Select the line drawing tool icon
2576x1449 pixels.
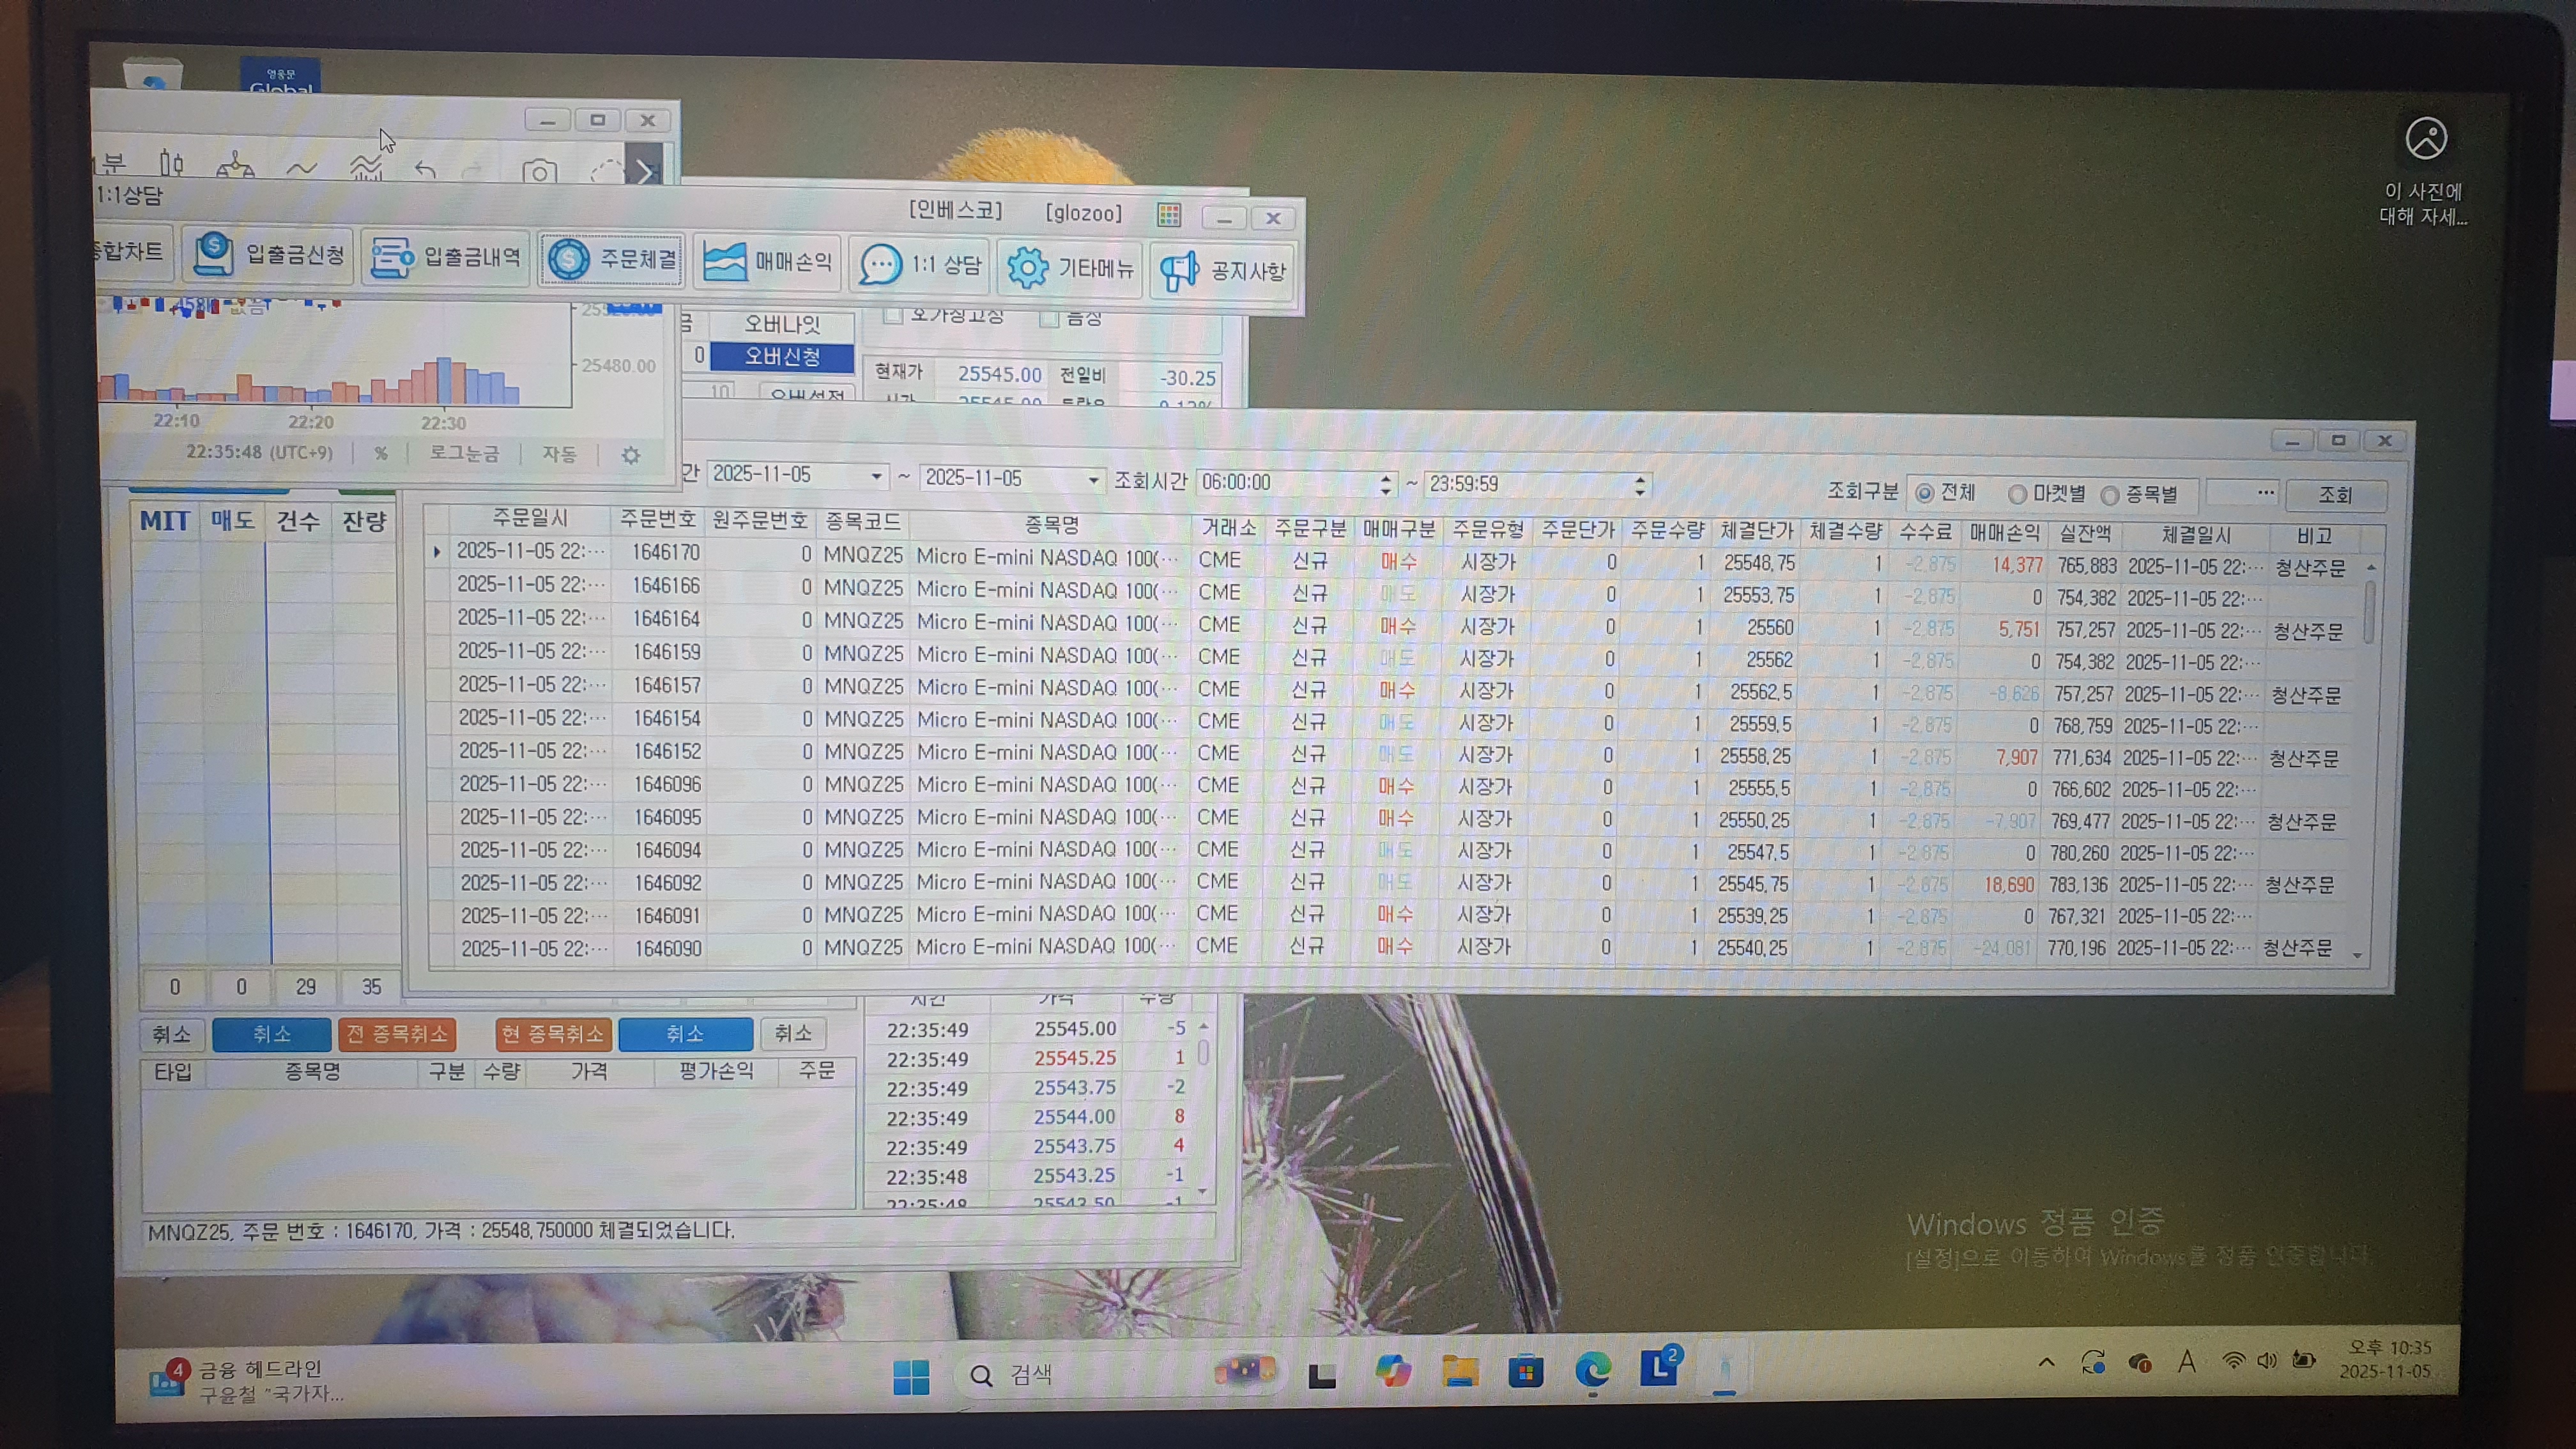coord(301,168)
